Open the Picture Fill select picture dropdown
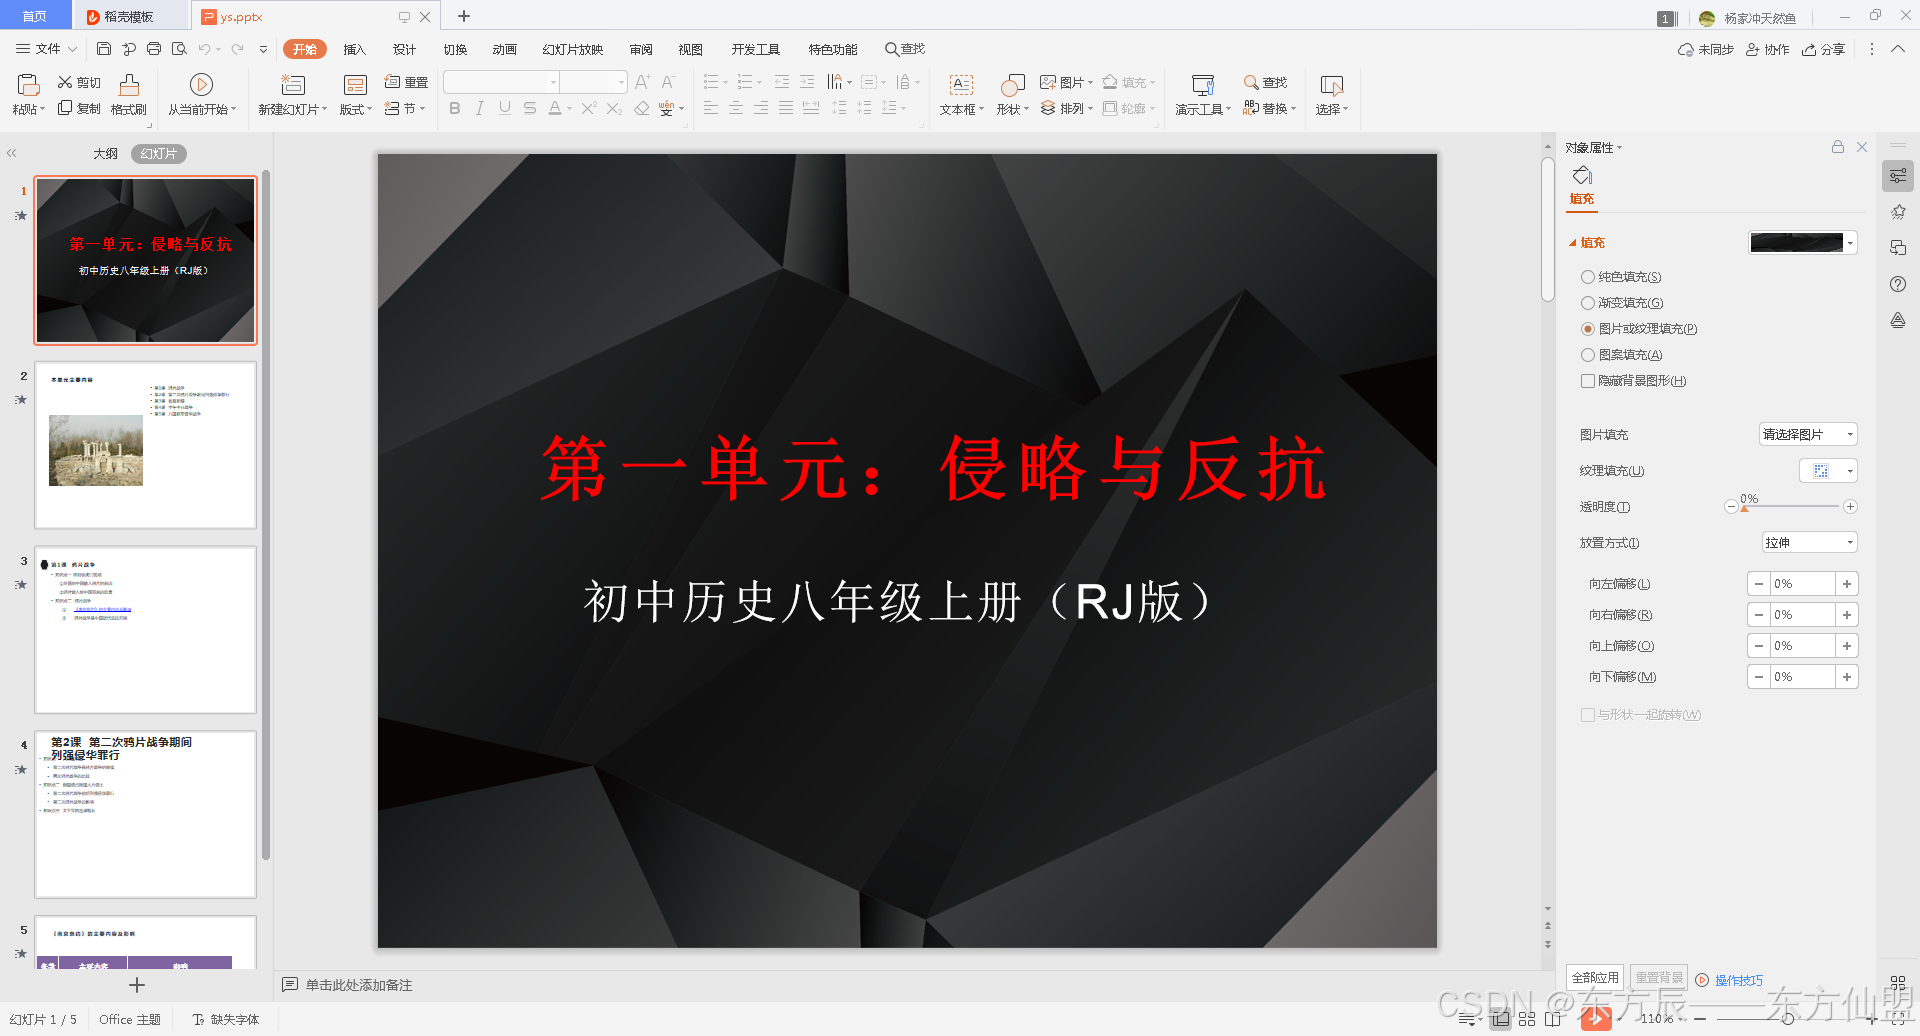This screenshot has height=1036, width=1920. pos(1808,434)
